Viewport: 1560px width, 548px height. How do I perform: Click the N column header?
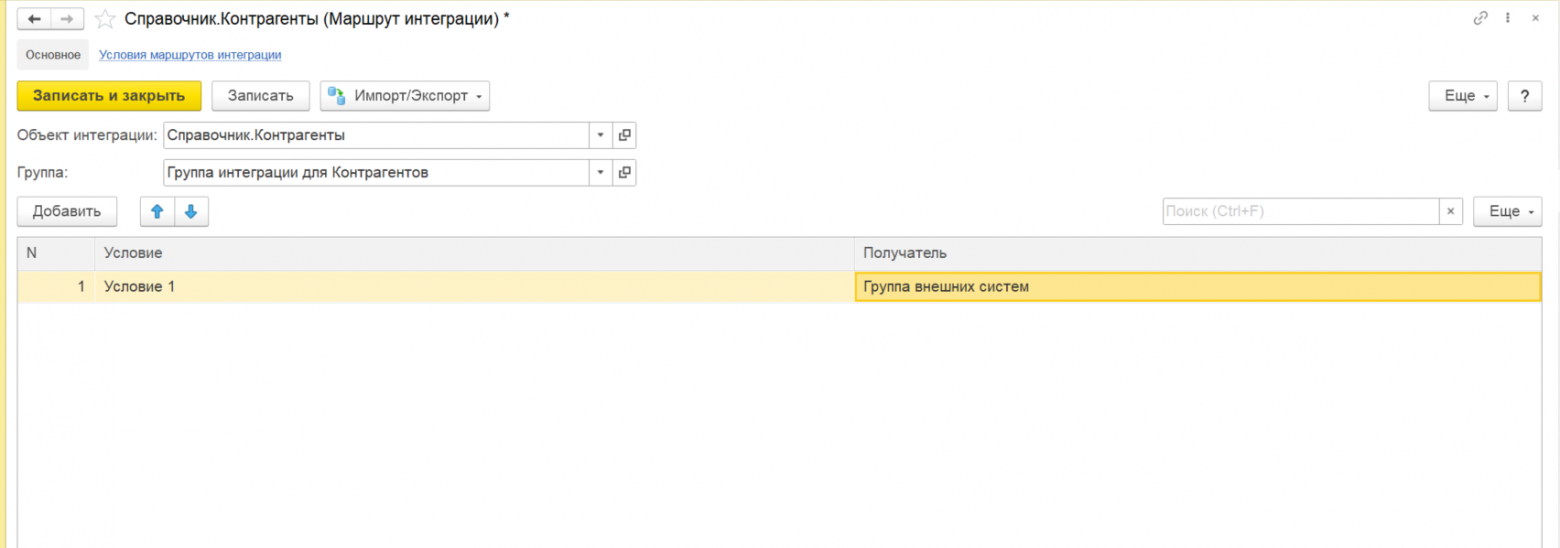point(56,253)
